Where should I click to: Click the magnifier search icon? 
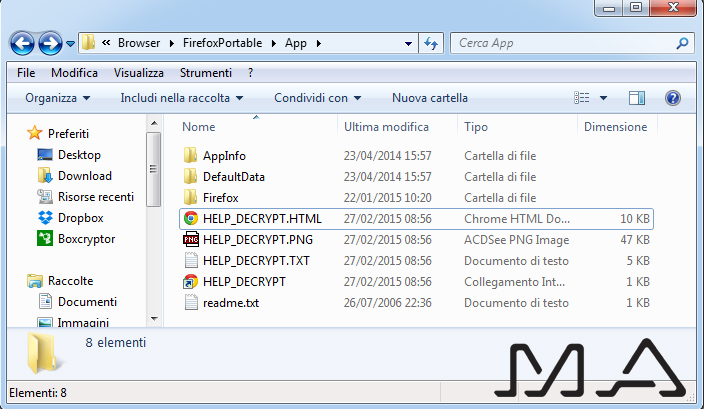coord(682,43)
